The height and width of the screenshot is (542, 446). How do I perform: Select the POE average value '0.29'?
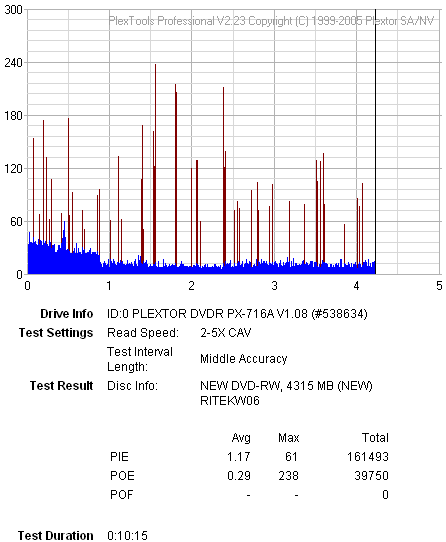(x=239, y=476)
